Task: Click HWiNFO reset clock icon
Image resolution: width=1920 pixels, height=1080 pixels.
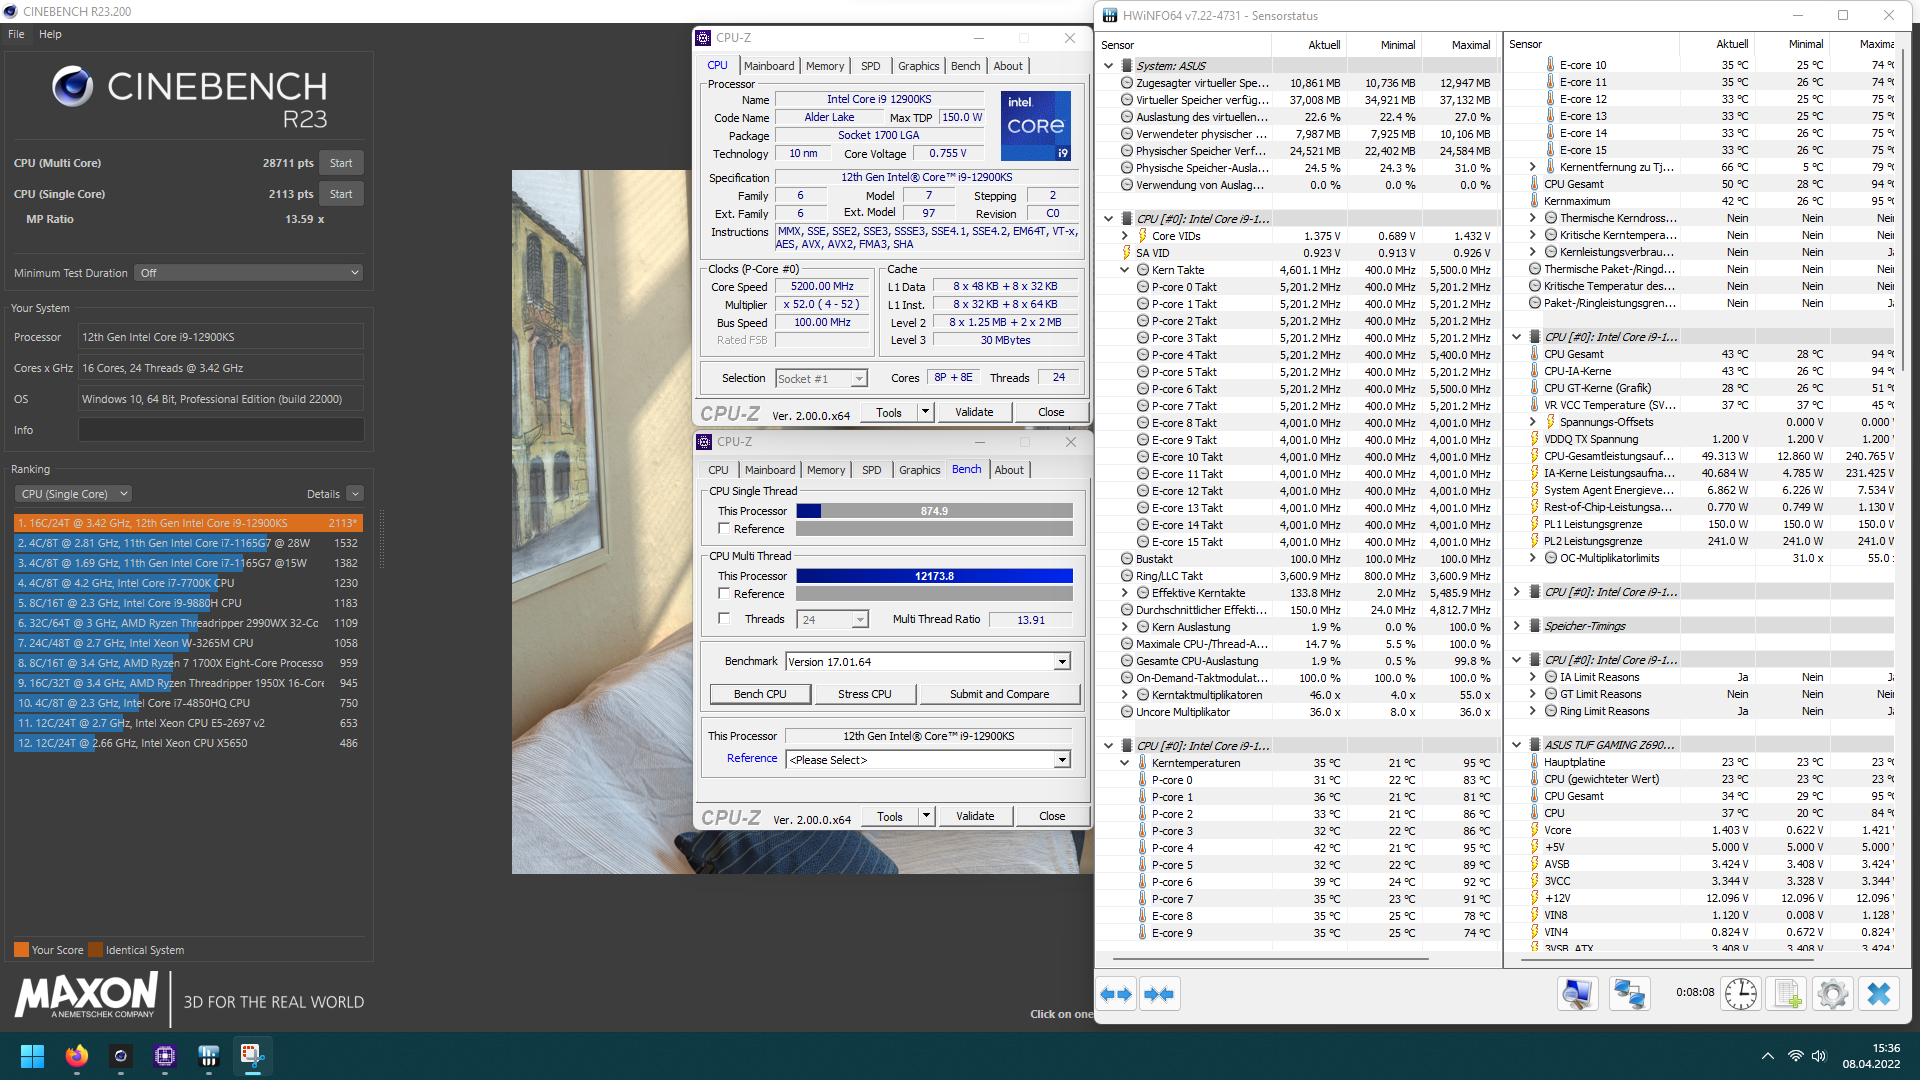Action: click(x=1740, y=994)
